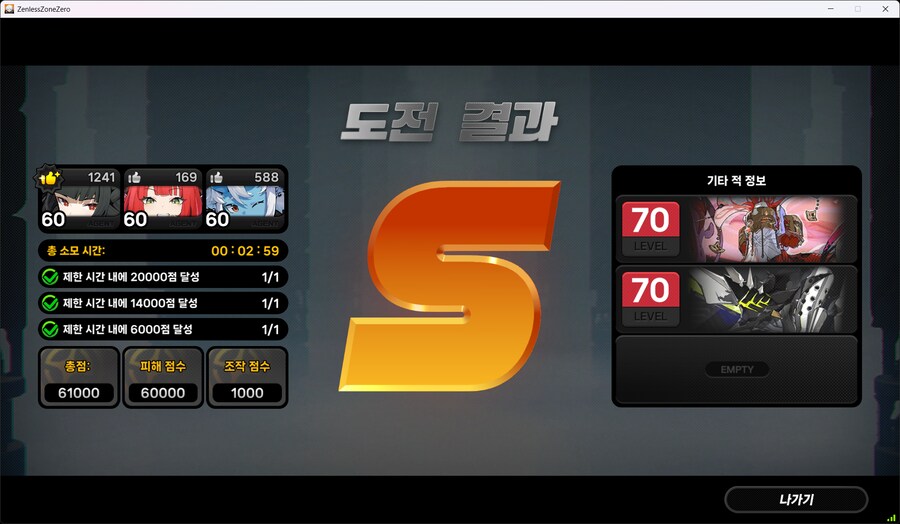Image resolution: width=900 pixels, height=524 pixels.
Task: Click the EMPTY enemy slot
Action: pos(736,370)
